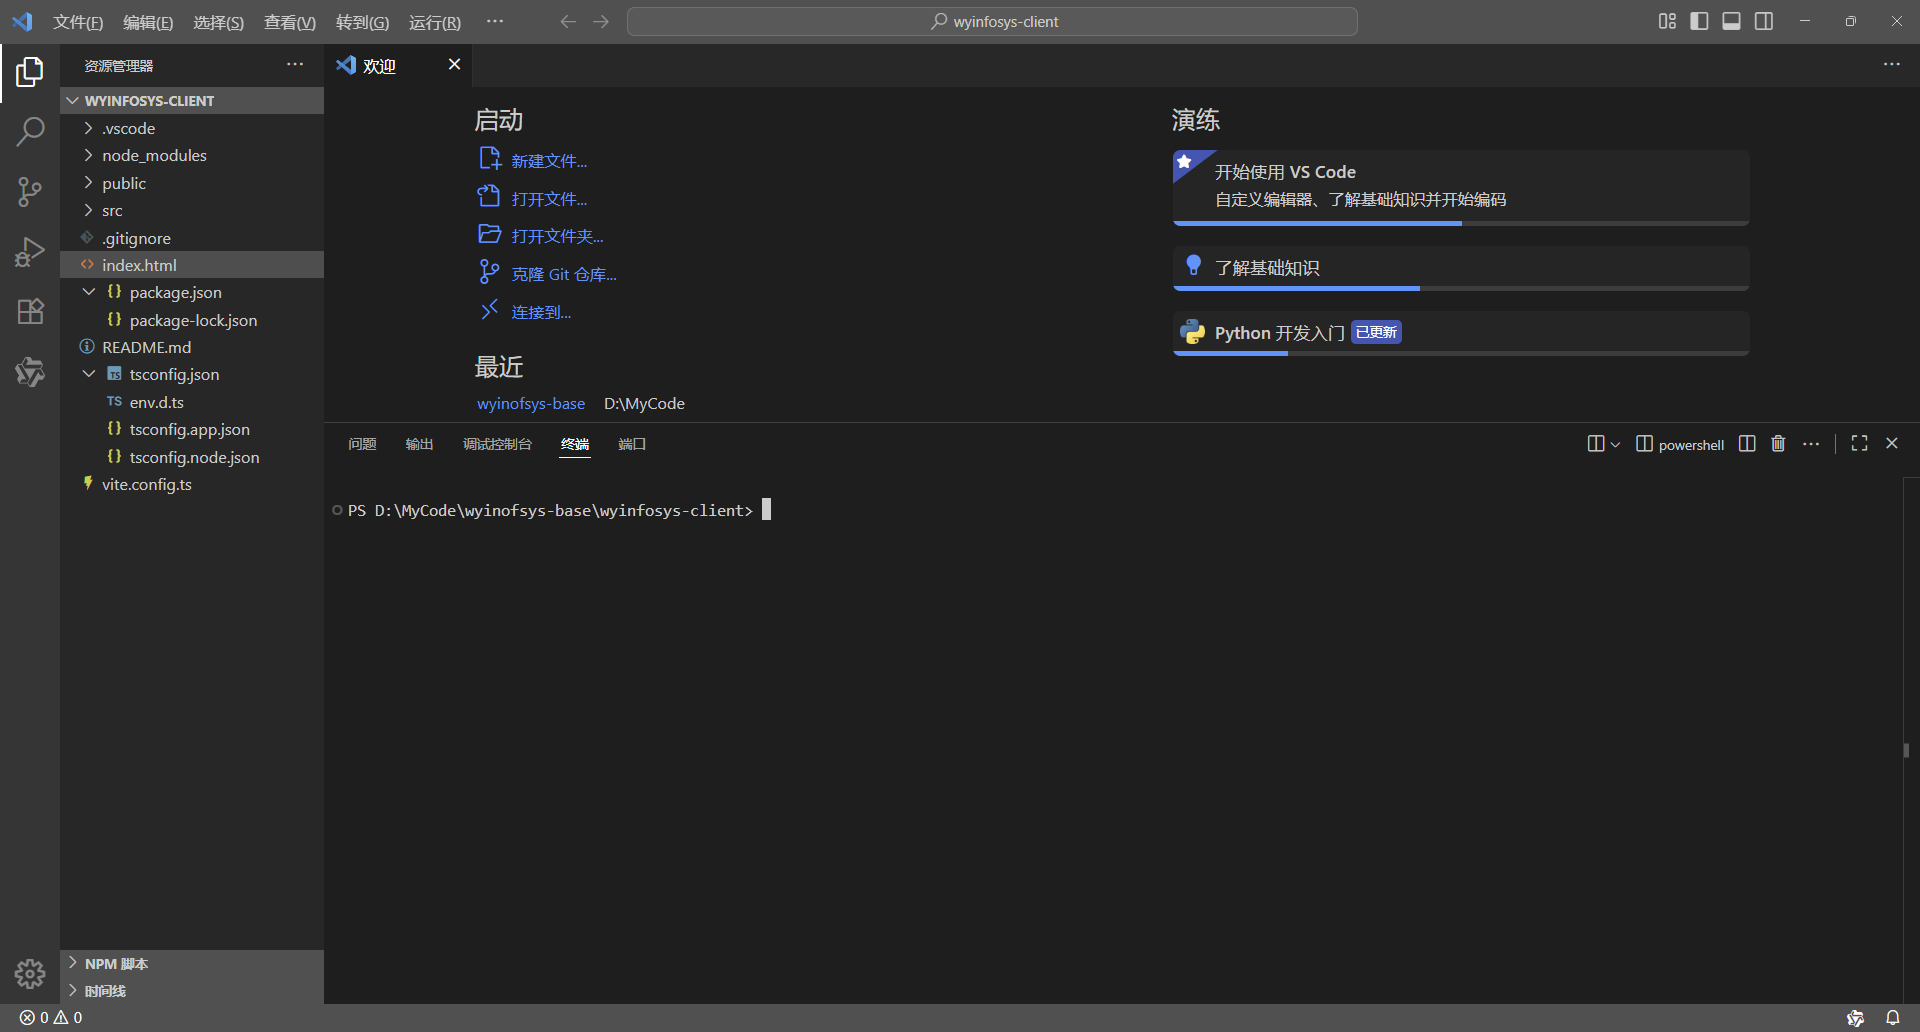Click the status bar icon beside the bell
Screen dimensions: 1920x1032
coord(1855,1017)
